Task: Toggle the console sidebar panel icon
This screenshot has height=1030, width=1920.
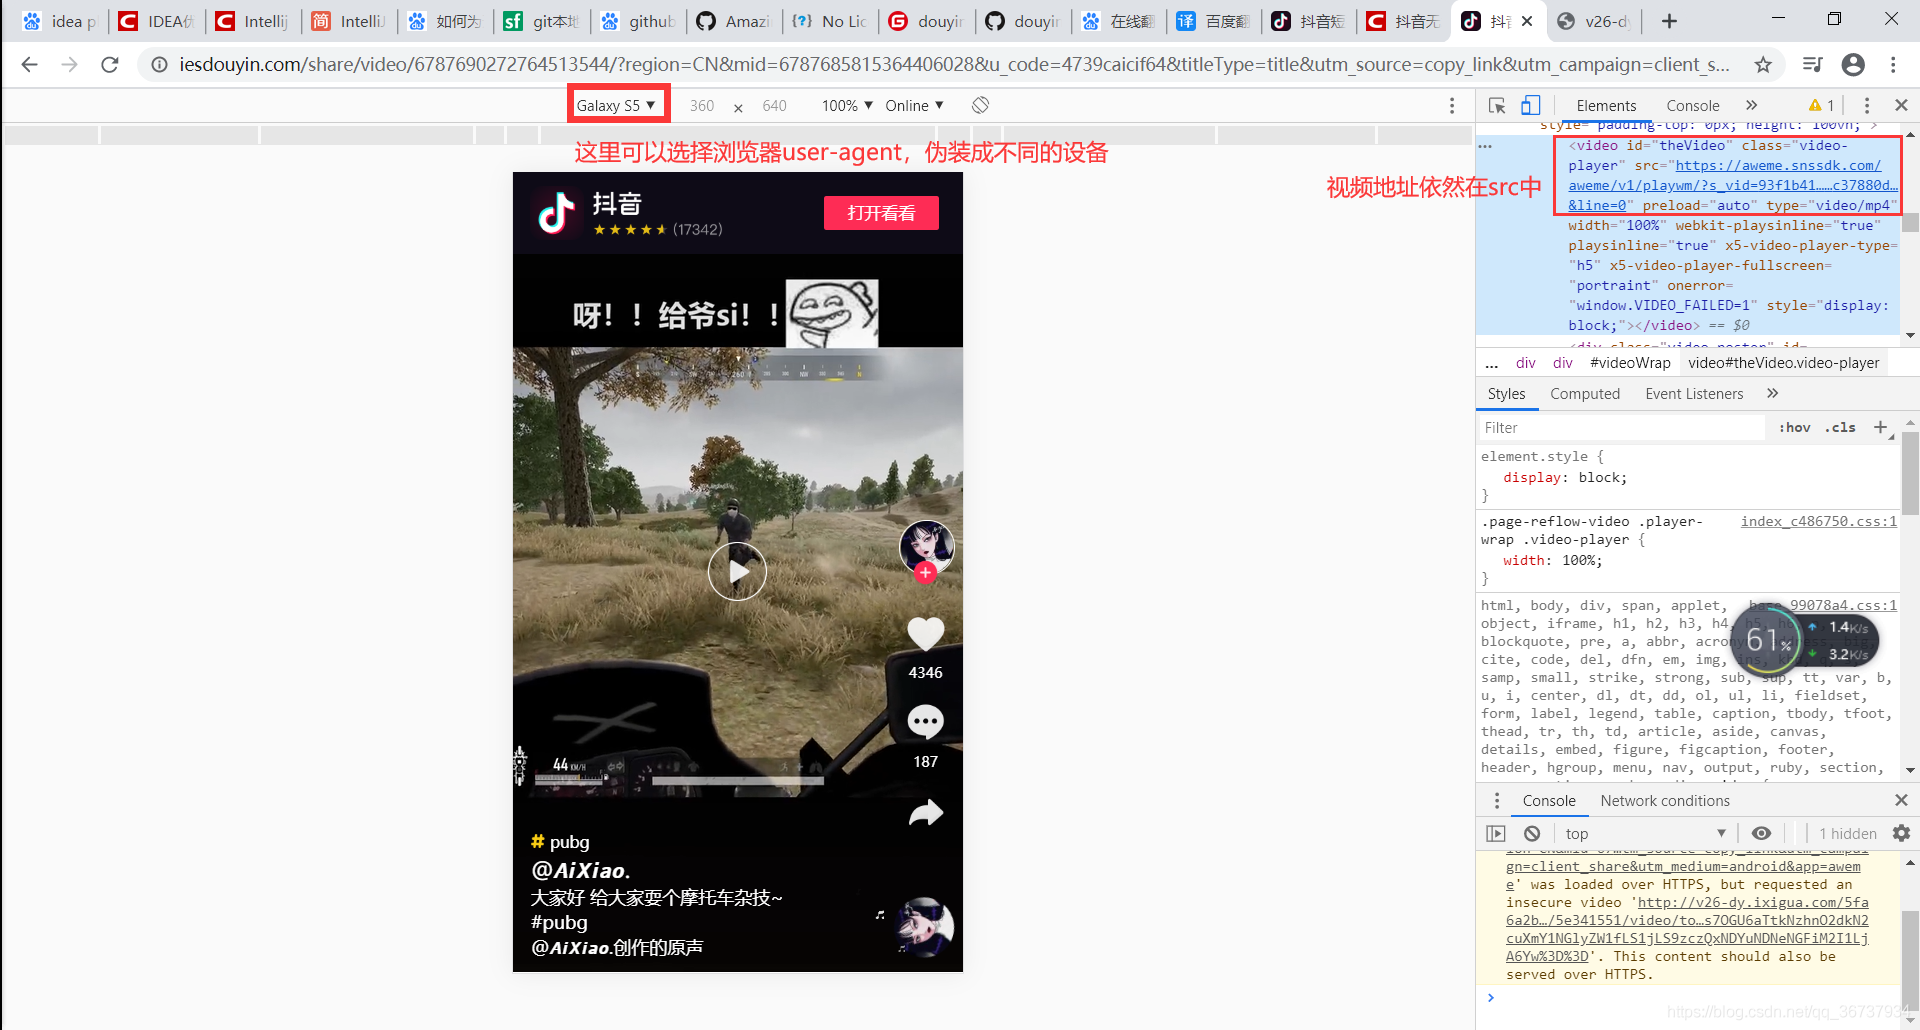Action: pyautogui.click(x=1496, y=833)
